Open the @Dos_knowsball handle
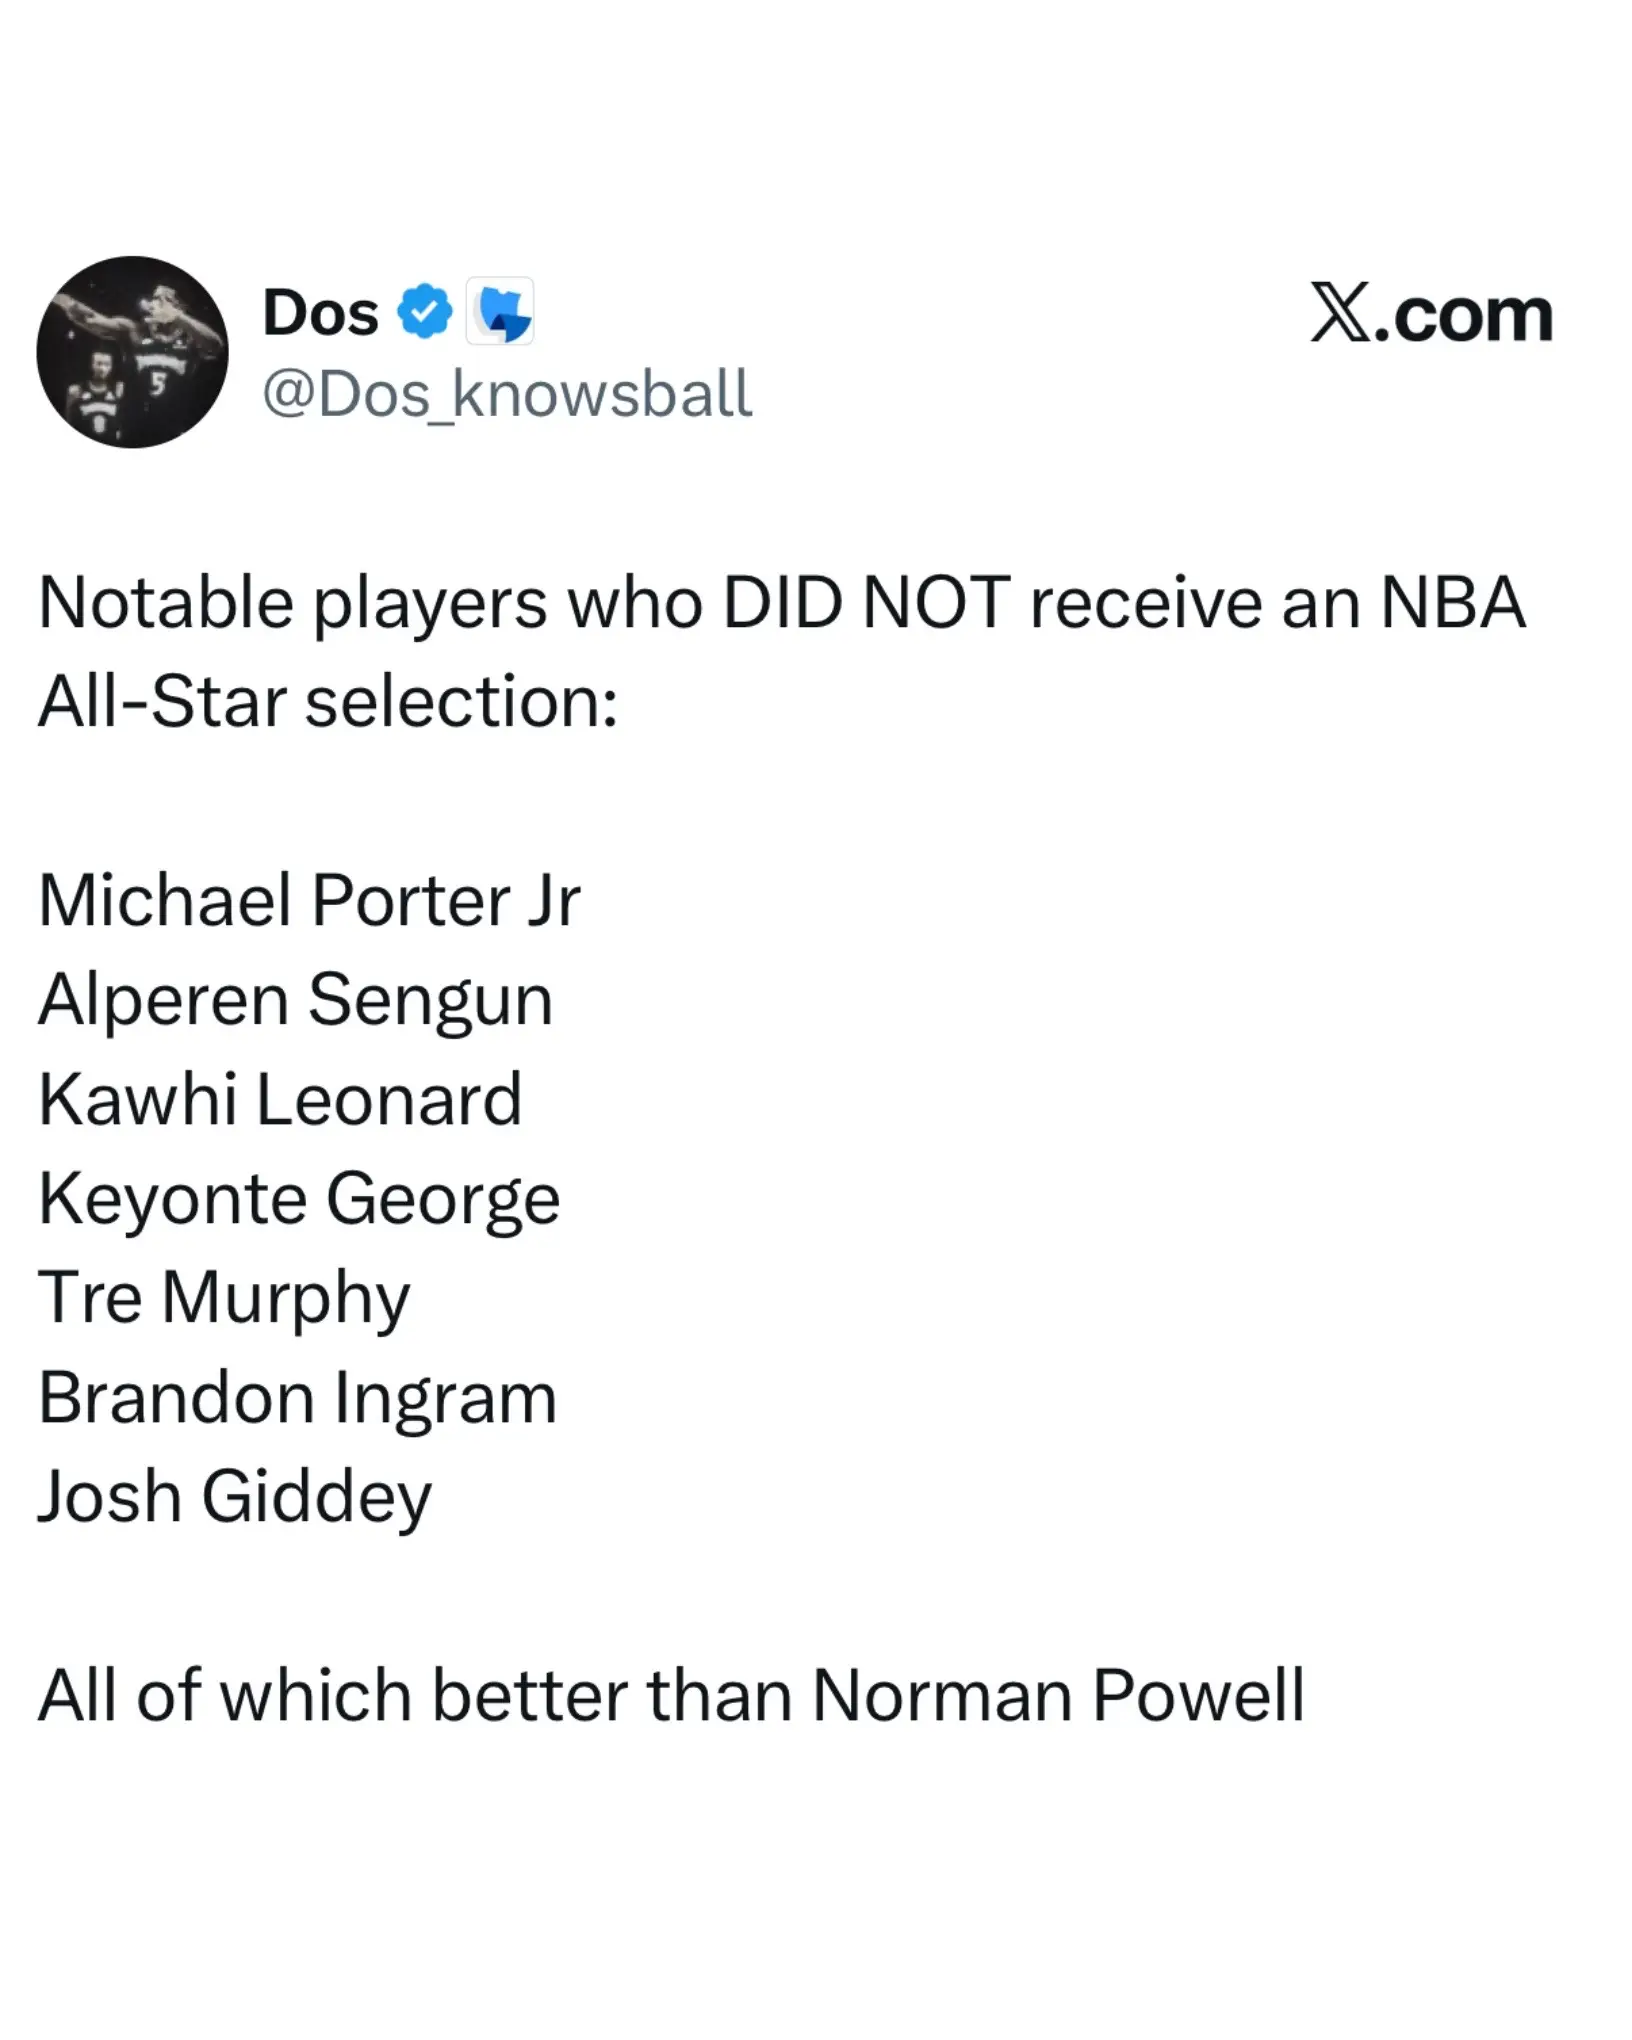Image resolution: width=1632 pixels, height=2040 pixels. [507, 393]
